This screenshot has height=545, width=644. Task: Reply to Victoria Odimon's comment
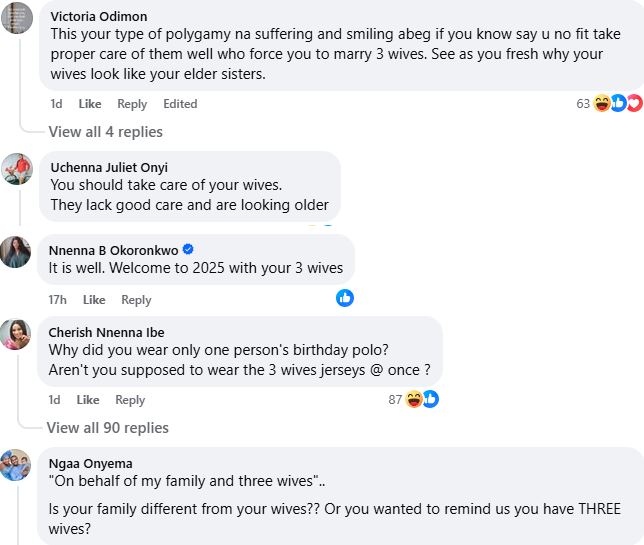[x=132, y=104]
